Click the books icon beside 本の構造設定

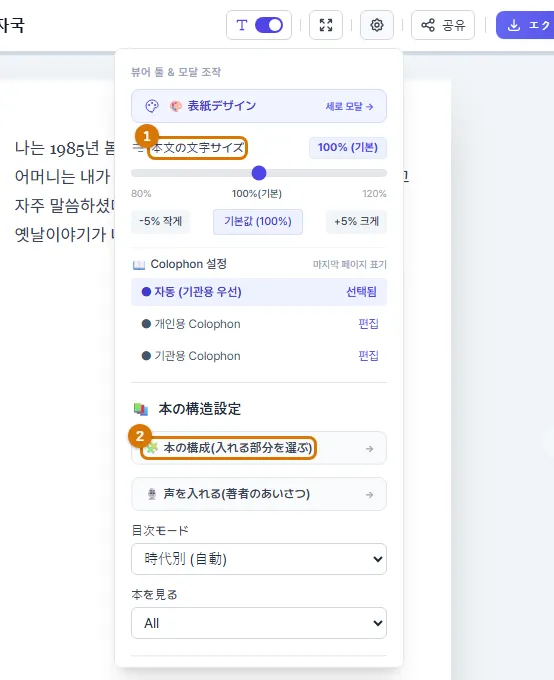point(141,409)
